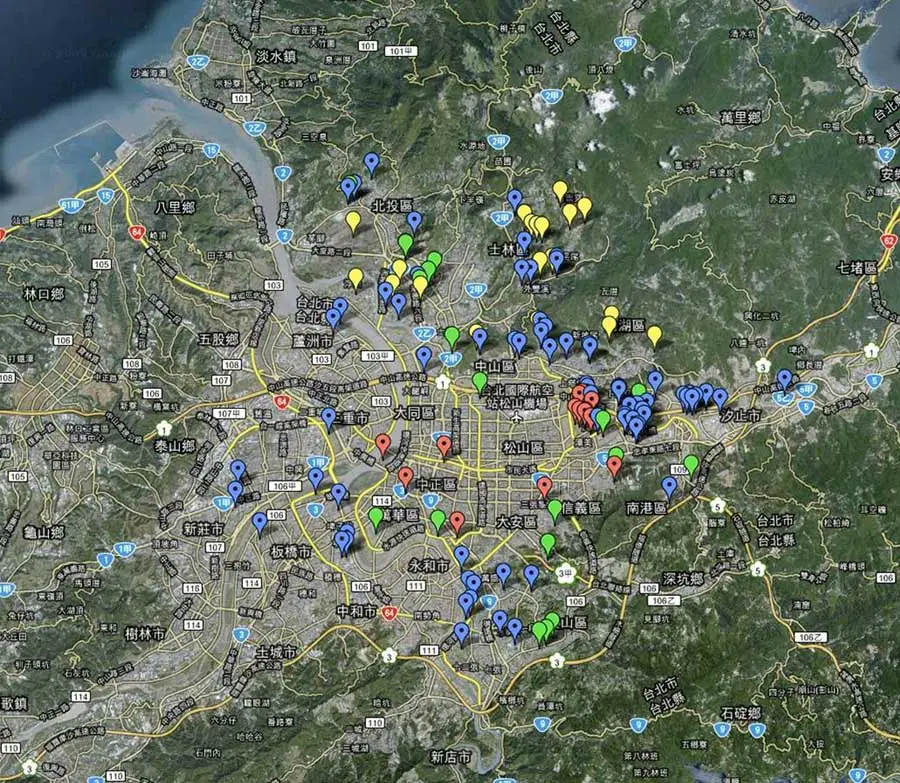Click the green pin left of 萬華區 label
The height and width of the screenshot is (783, 900).
376,517
